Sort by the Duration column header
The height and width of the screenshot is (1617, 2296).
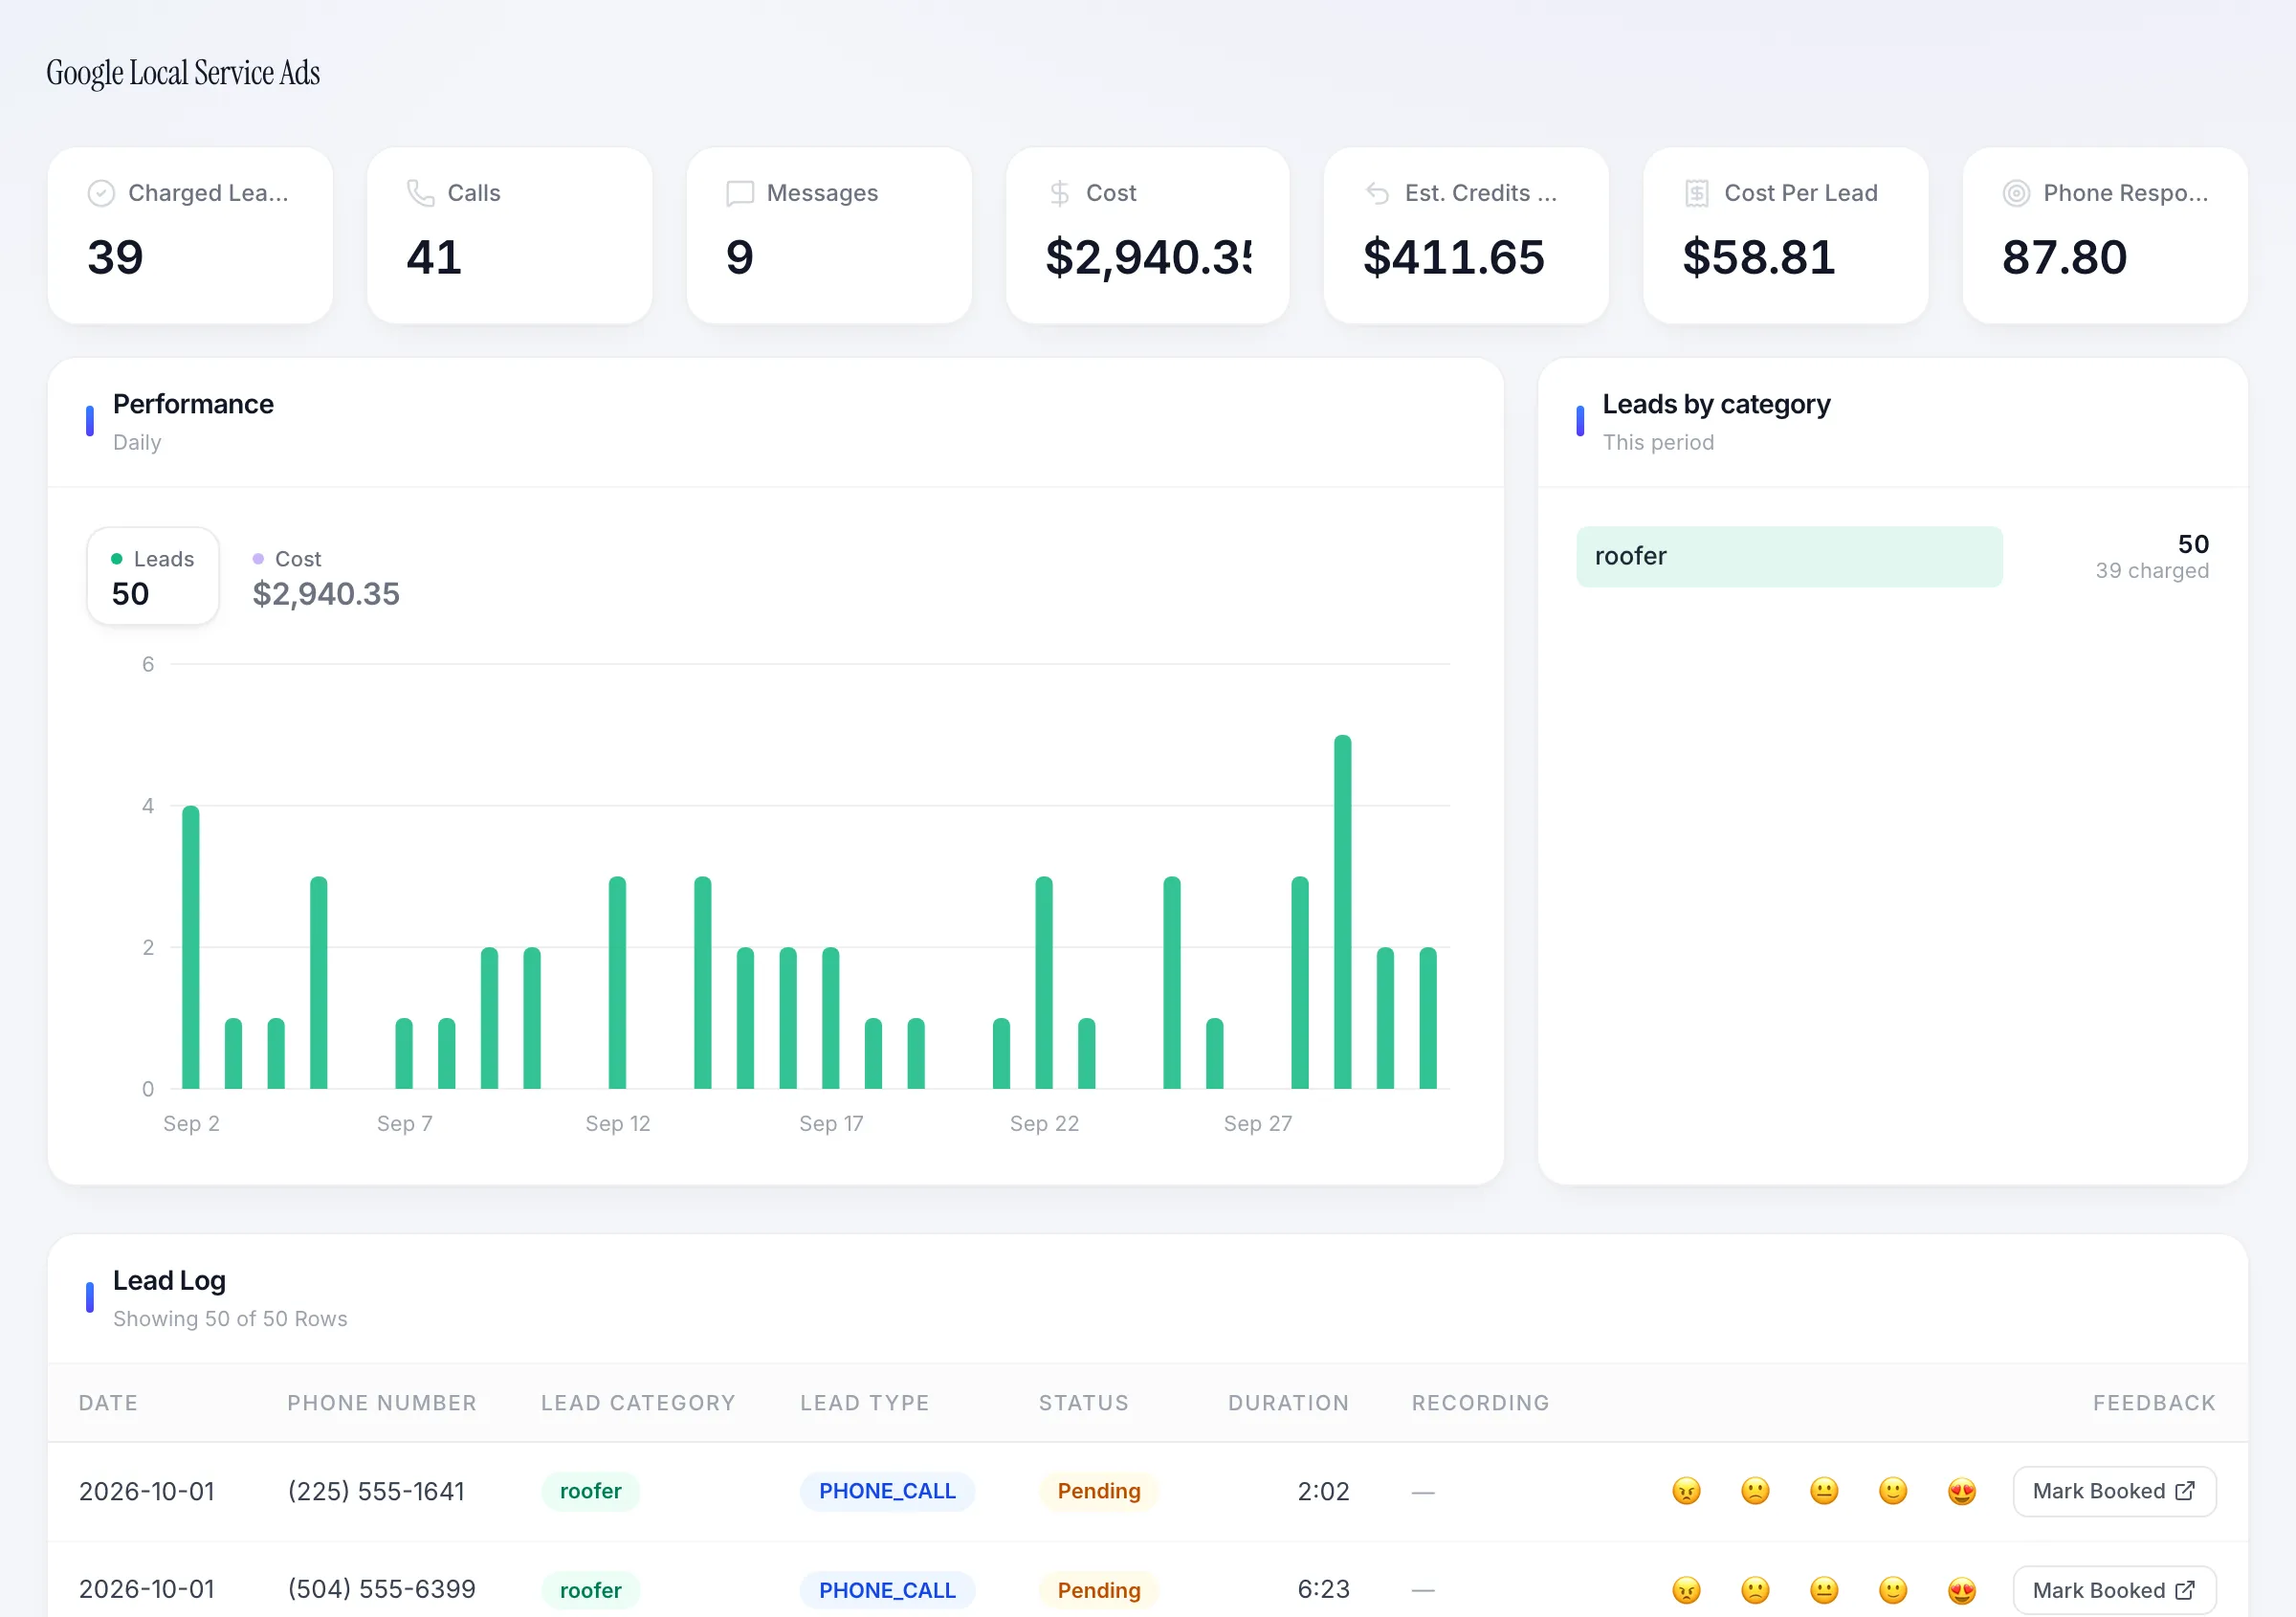(1288, 1403)
